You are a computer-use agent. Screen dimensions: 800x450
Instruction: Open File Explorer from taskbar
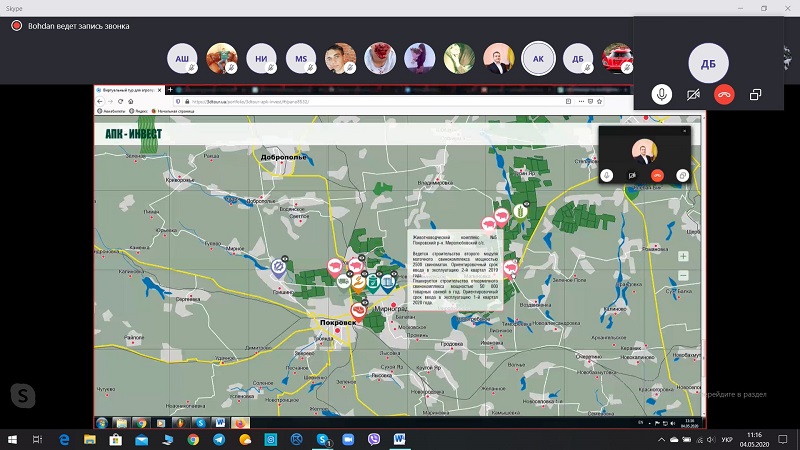coord(90,439)
